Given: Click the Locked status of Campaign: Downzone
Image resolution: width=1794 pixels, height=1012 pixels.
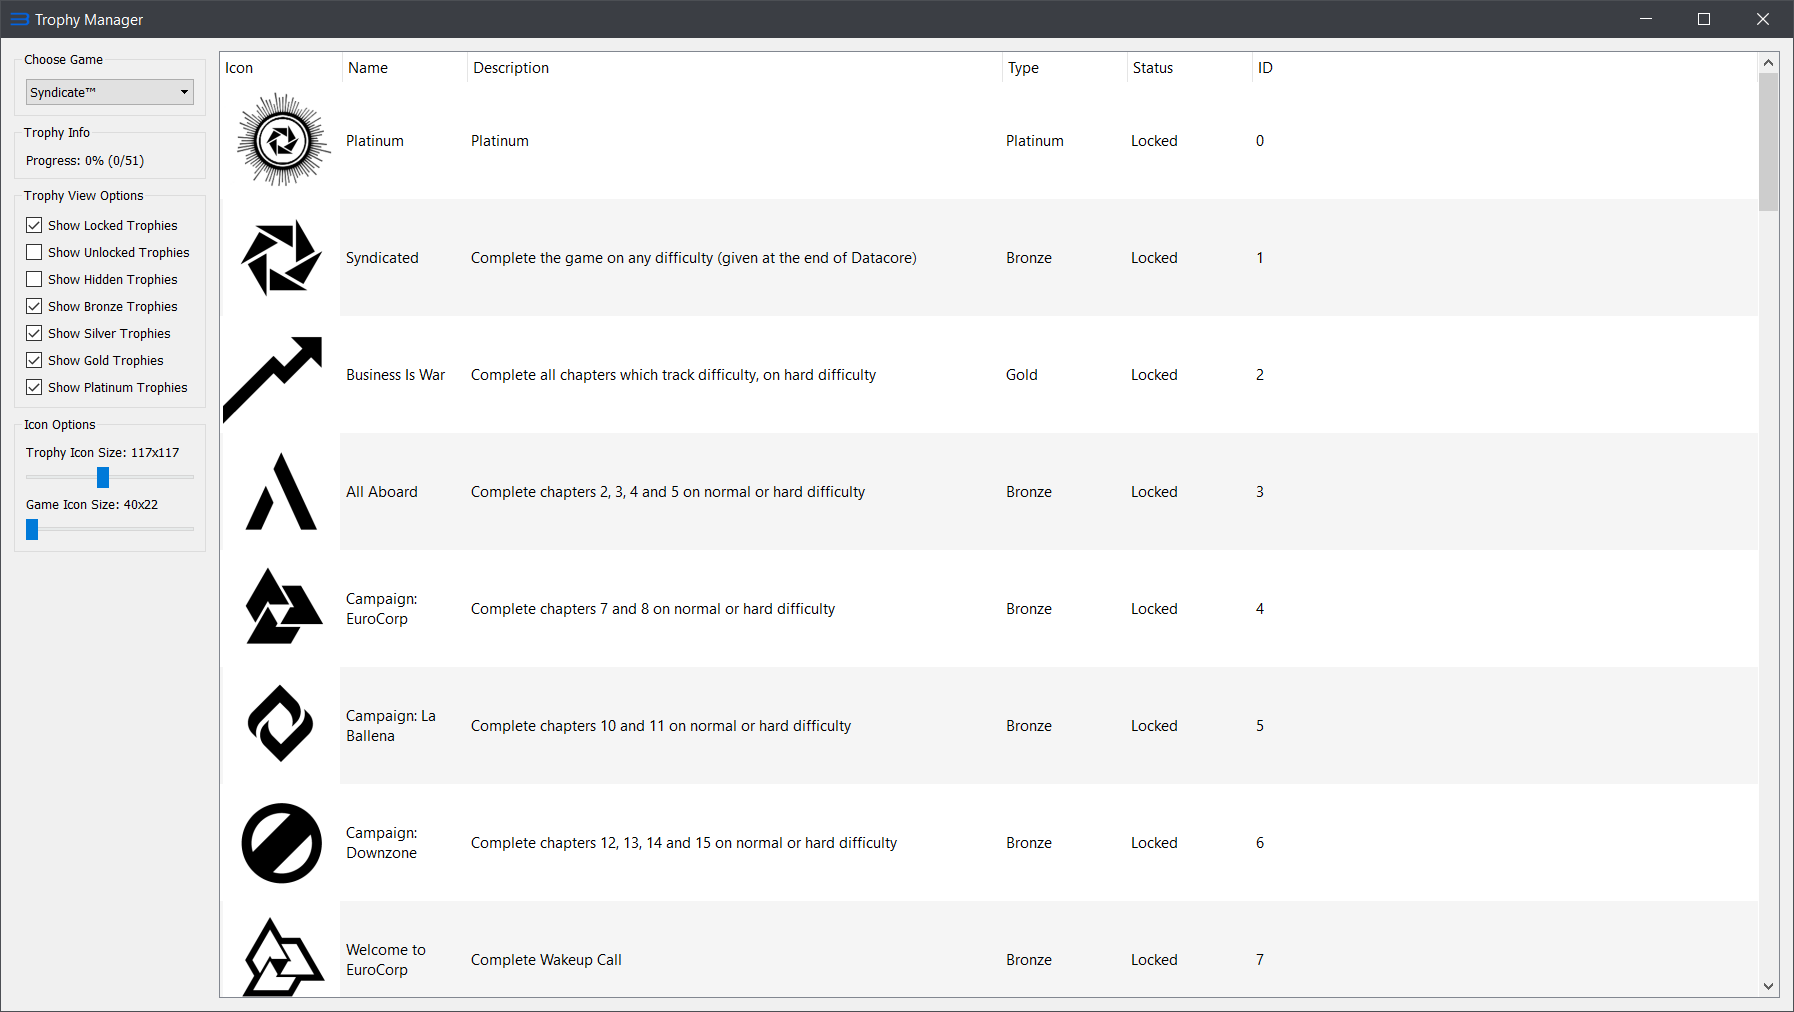Looking at the screenshot, I should (1154, 843).
